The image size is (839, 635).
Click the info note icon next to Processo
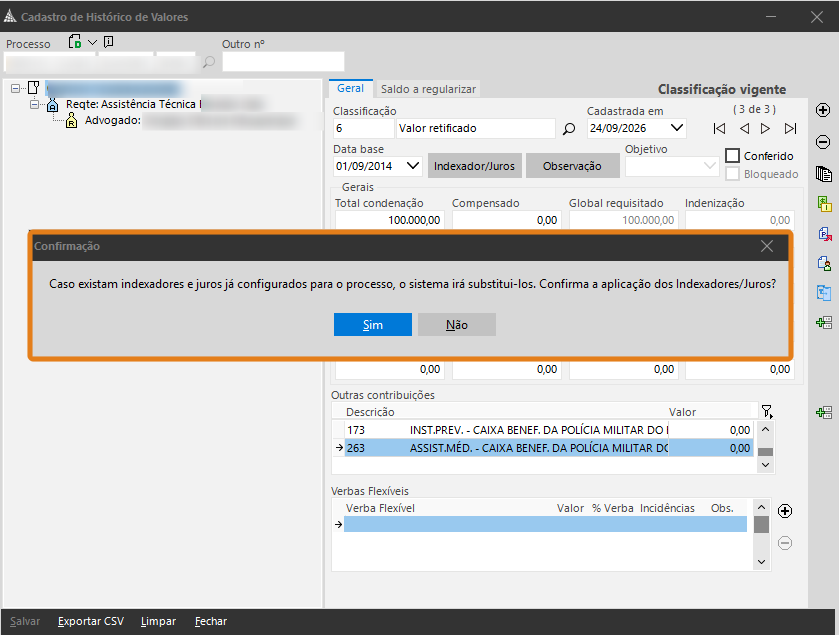109,42
